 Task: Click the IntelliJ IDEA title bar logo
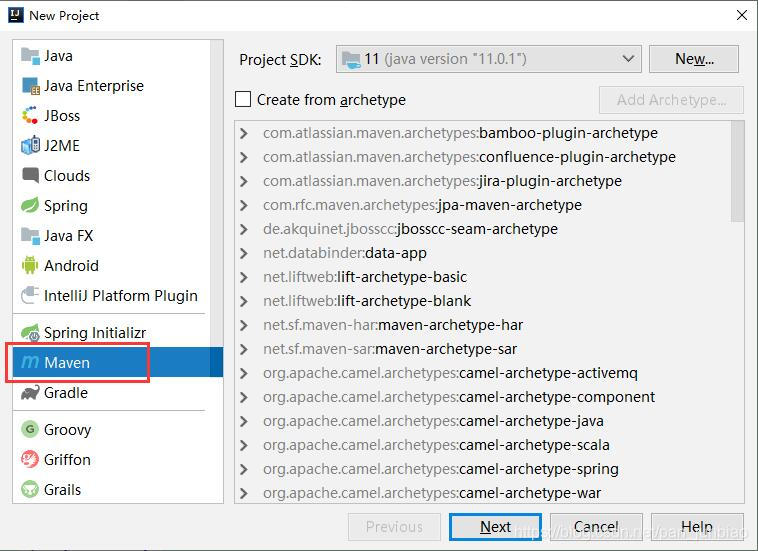click(x=16, y=15)
